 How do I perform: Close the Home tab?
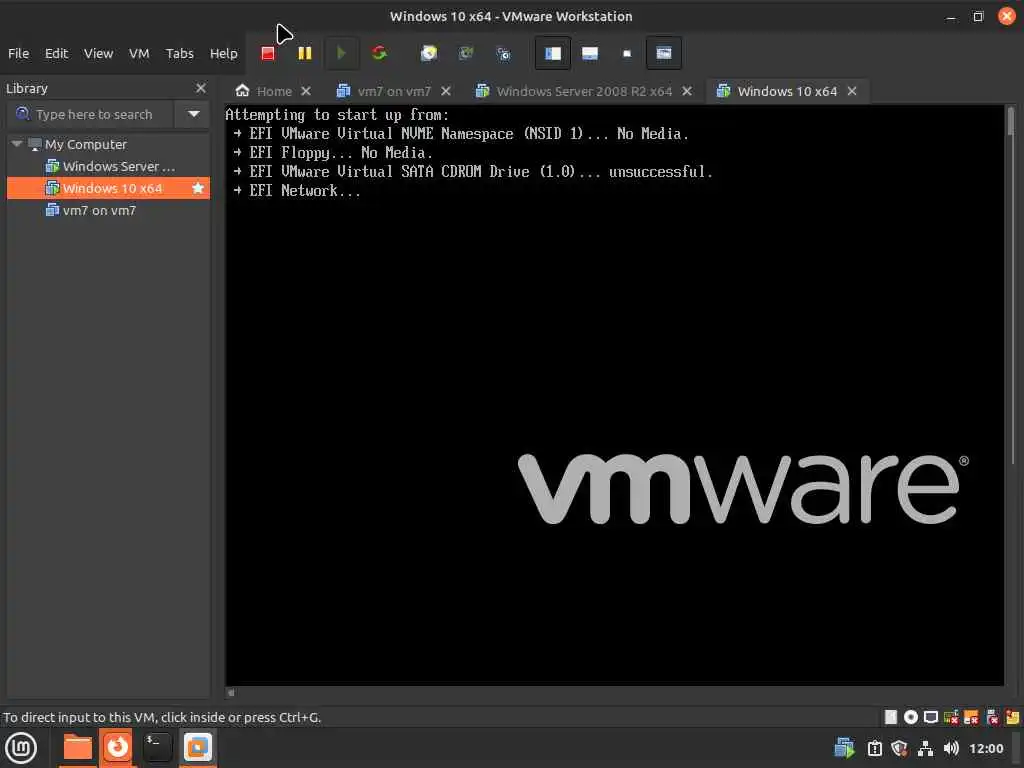pyautogui.click(x=306, y=91)
